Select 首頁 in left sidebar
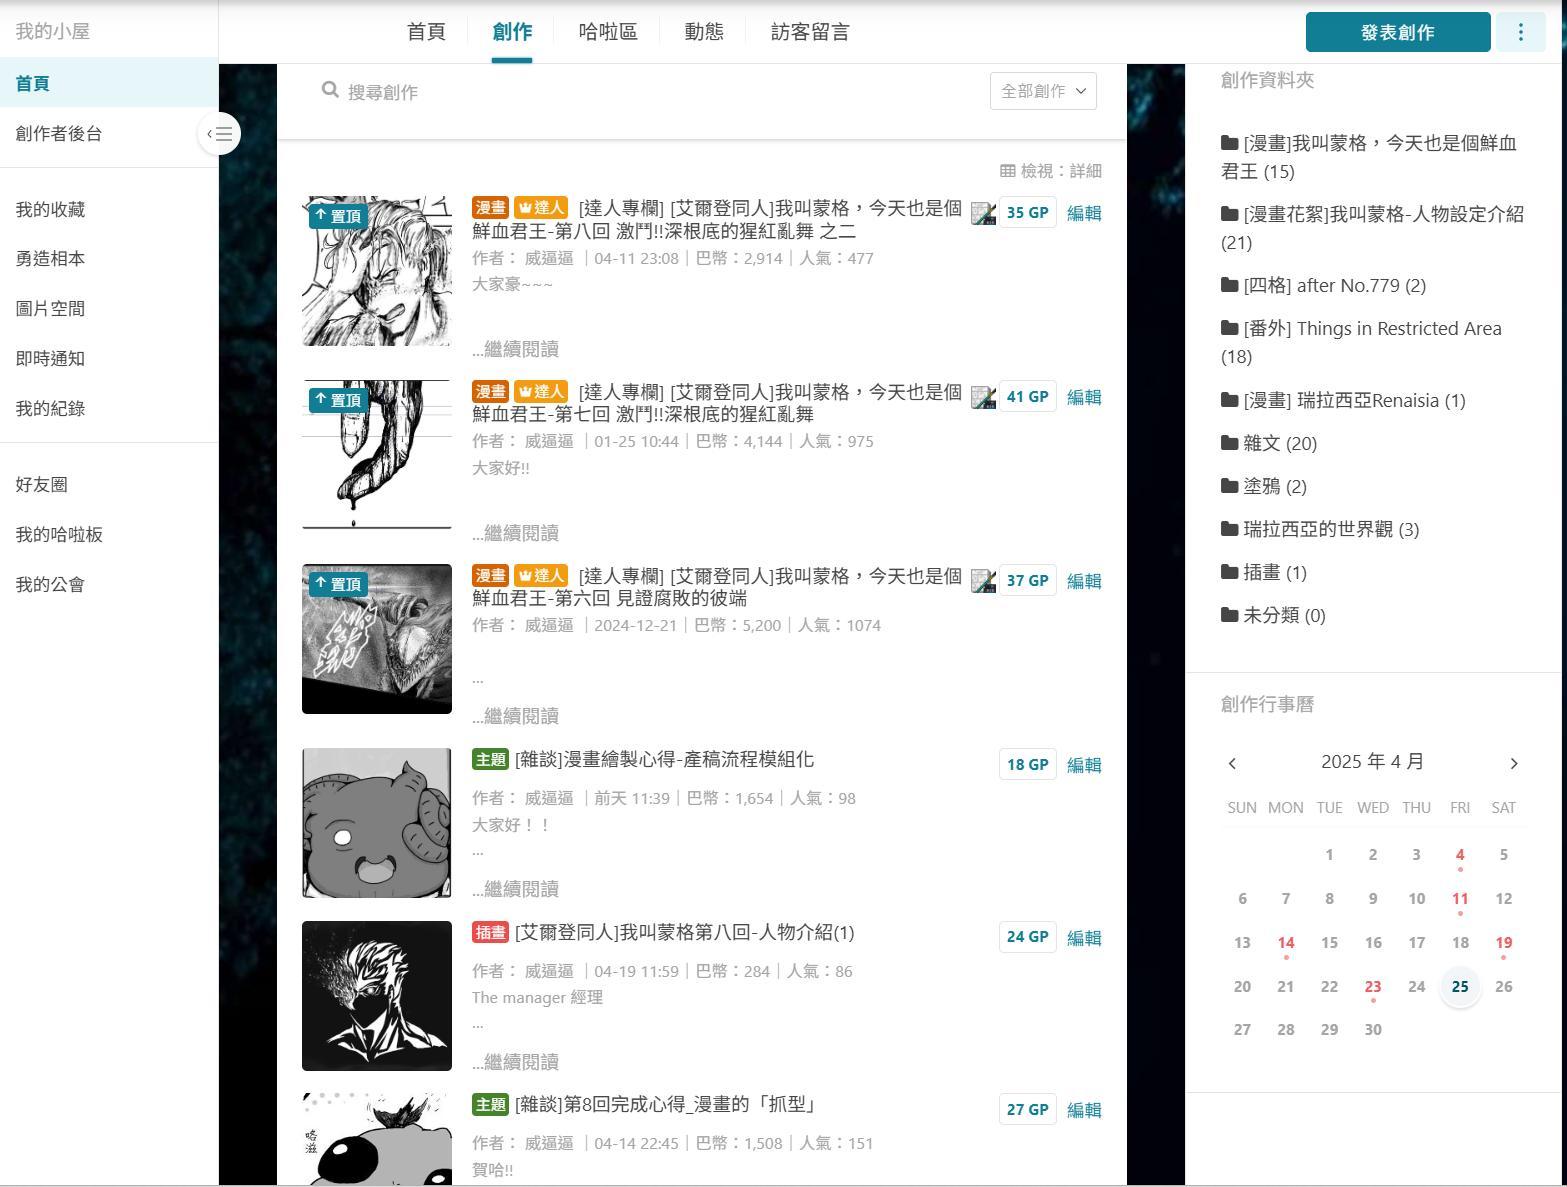The width and height of the screenshot is (1567, 1187). 109,83
